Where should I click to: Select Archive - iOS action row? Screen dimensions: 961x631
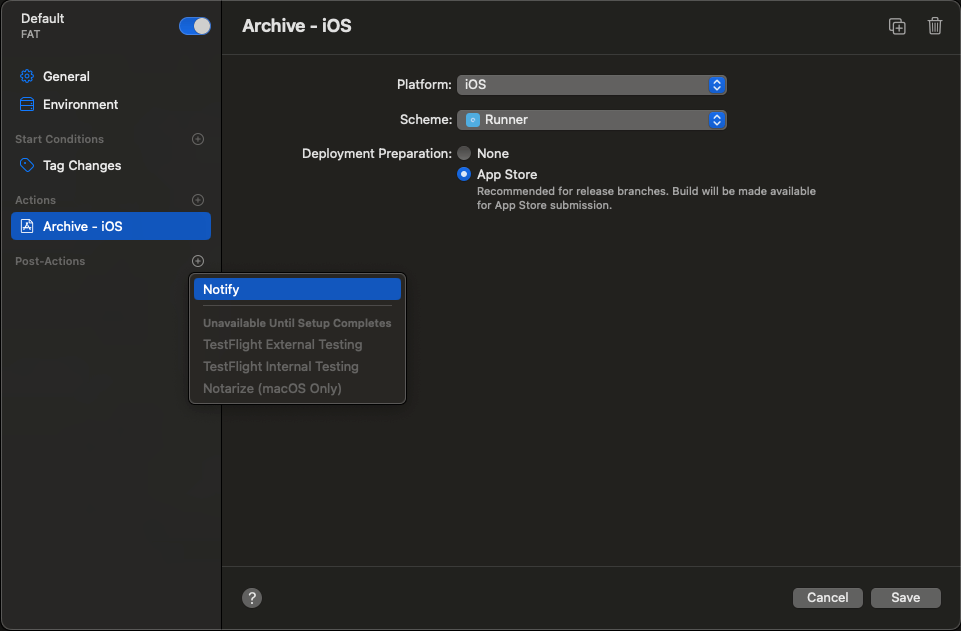click(x=111, y=226)
